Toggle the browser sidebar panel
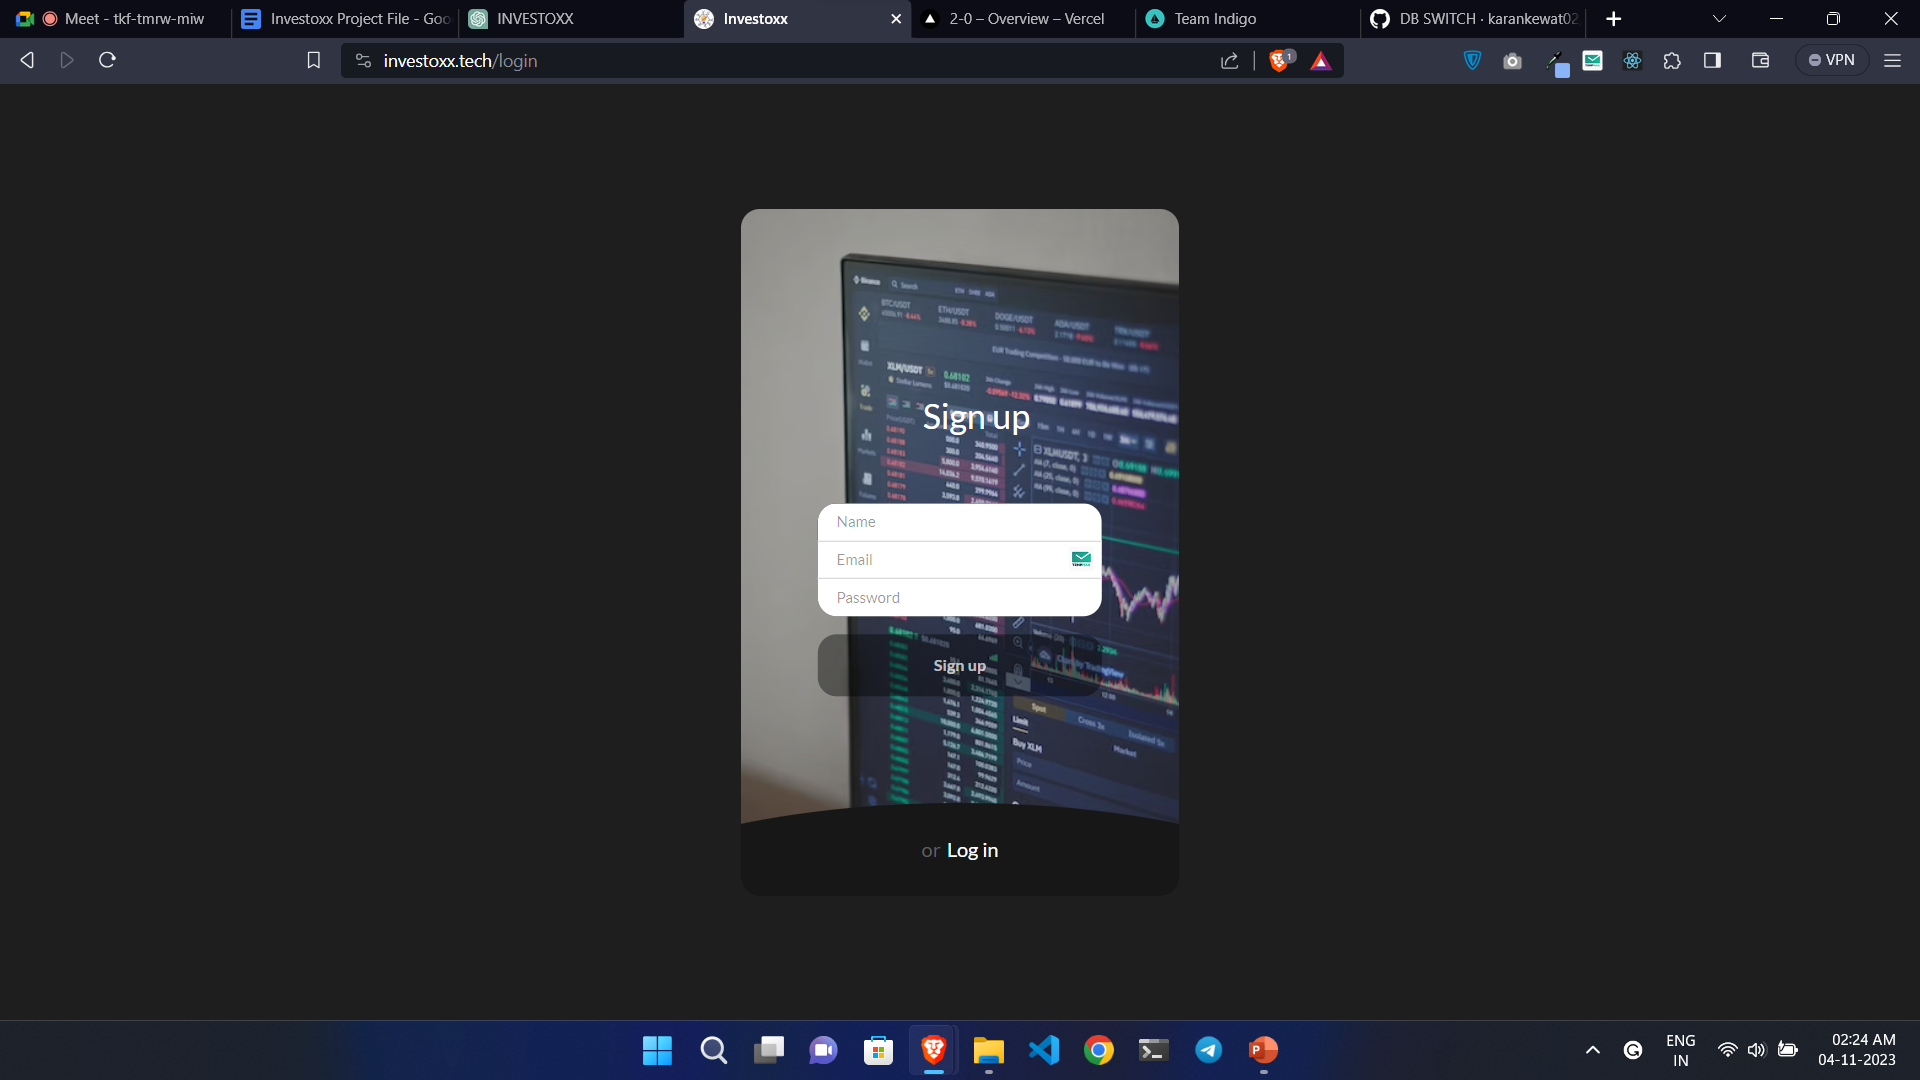Image resolution: width=1920 pixels, height=1080 pixels. click(x=1712, y=61)
